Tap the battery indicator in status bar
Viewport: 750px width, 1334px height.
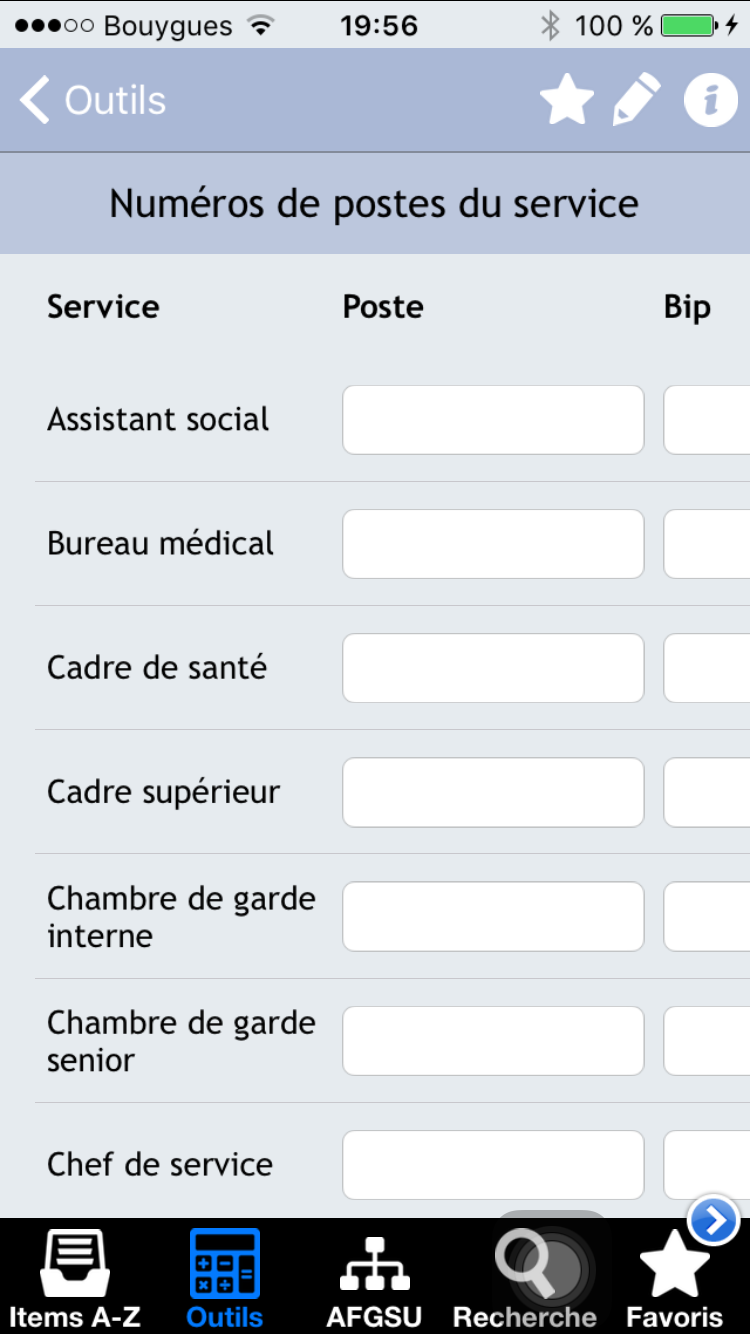coord(690,25)
